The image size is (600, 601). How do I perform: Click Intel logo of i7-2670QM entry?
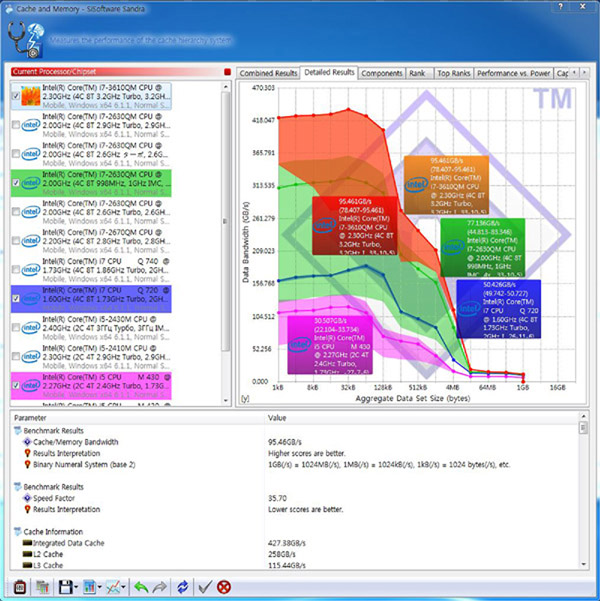[31, 241]
